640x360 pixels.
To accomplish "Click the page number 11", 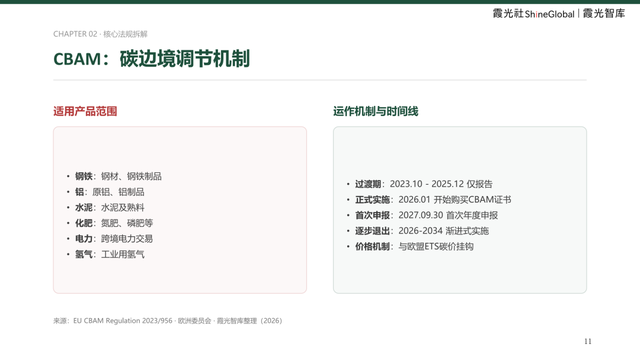I will click(x=588, y=341).
